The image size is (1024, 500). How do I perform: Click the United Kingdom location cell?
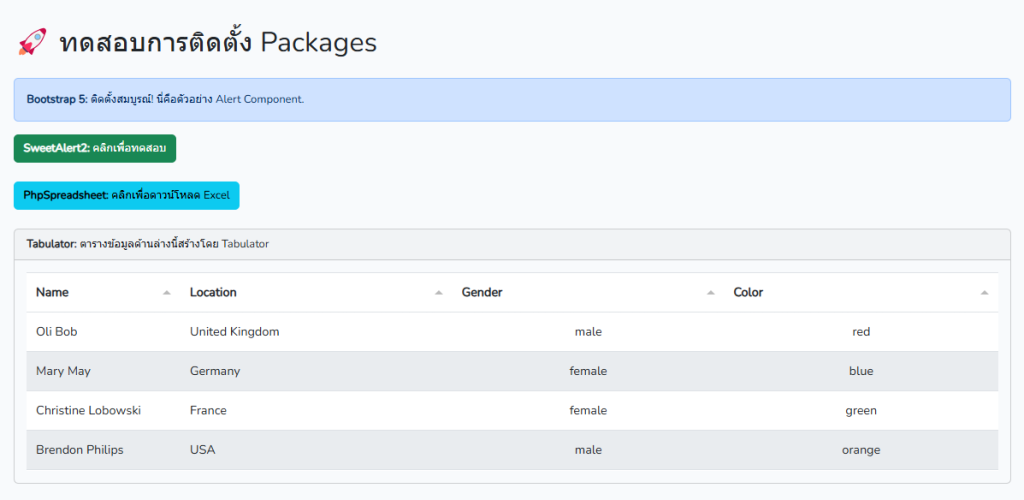234,332
